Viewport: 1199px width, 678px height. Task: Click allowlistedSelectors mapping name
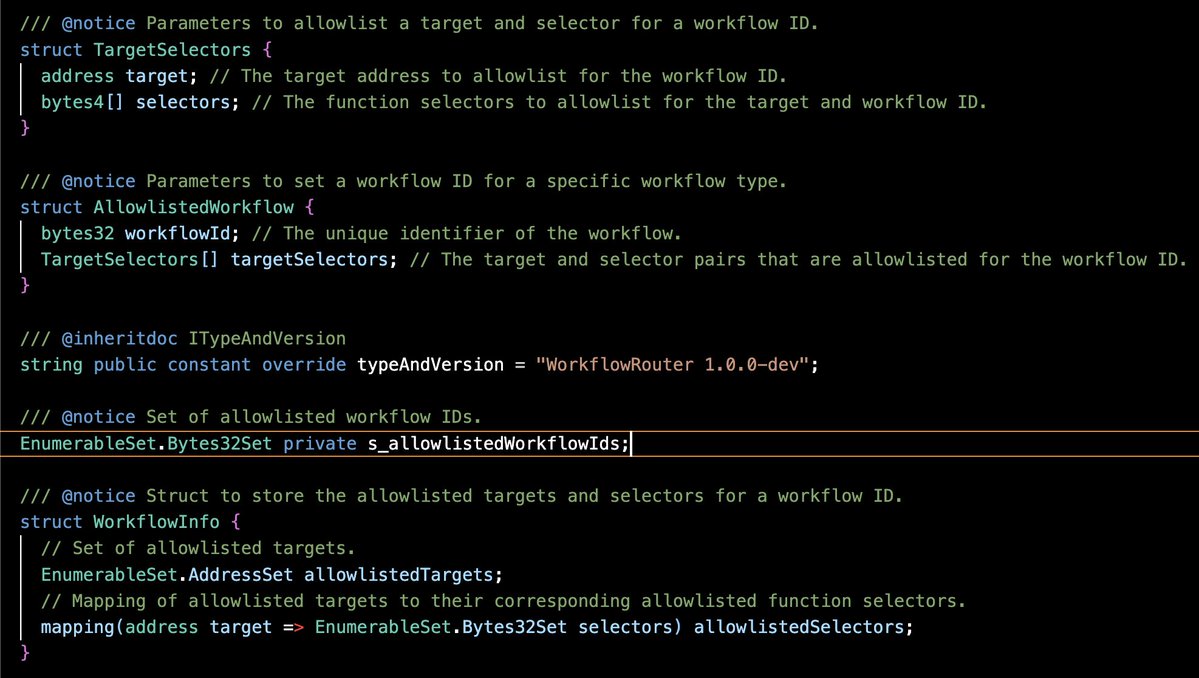pos(799,627)
